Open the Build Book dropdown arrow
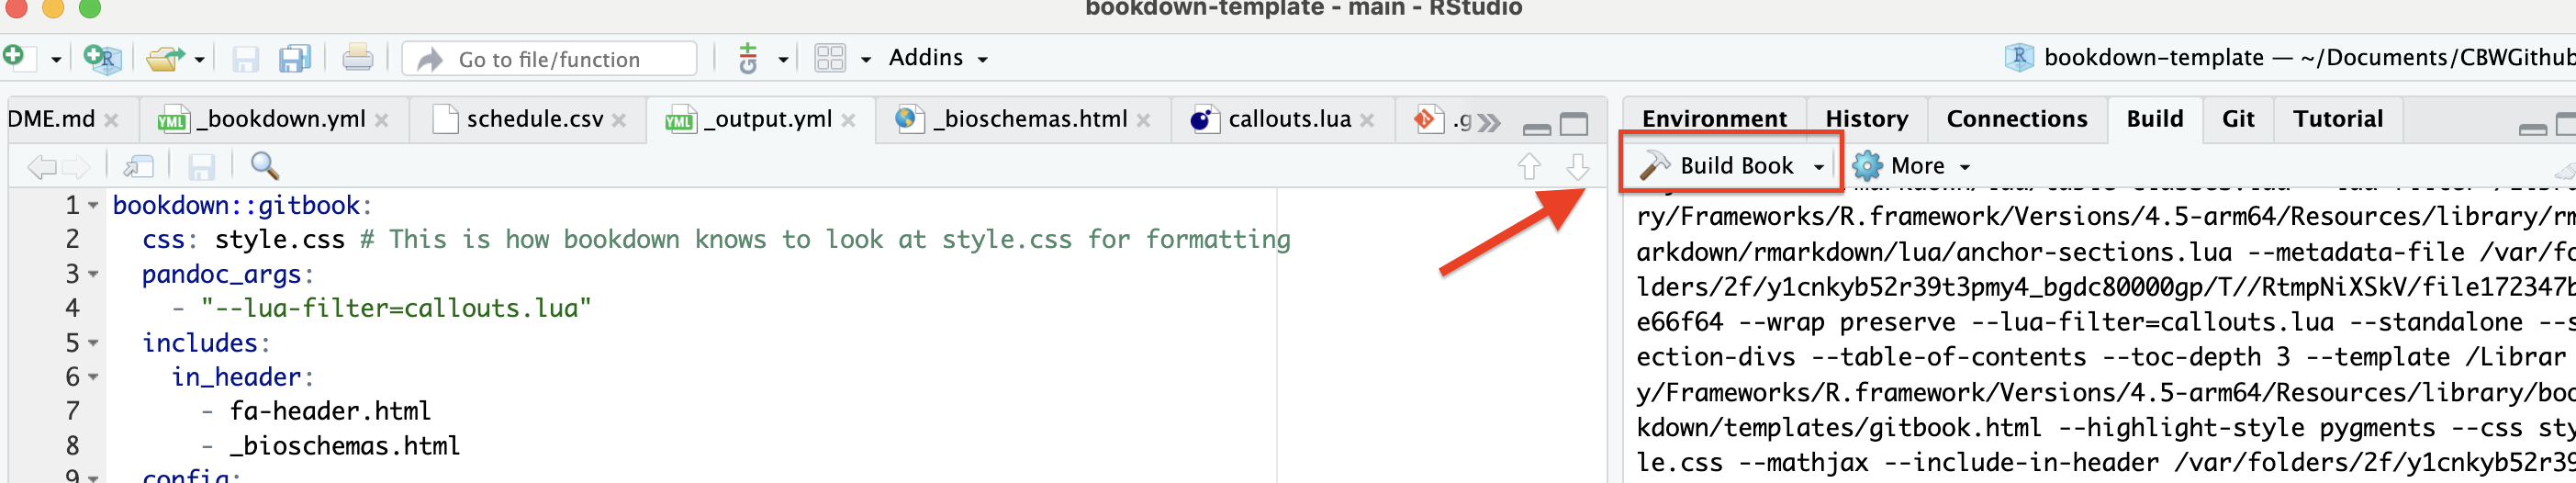This screenshot has width=2576, height=483. (x=1819, y=166)
